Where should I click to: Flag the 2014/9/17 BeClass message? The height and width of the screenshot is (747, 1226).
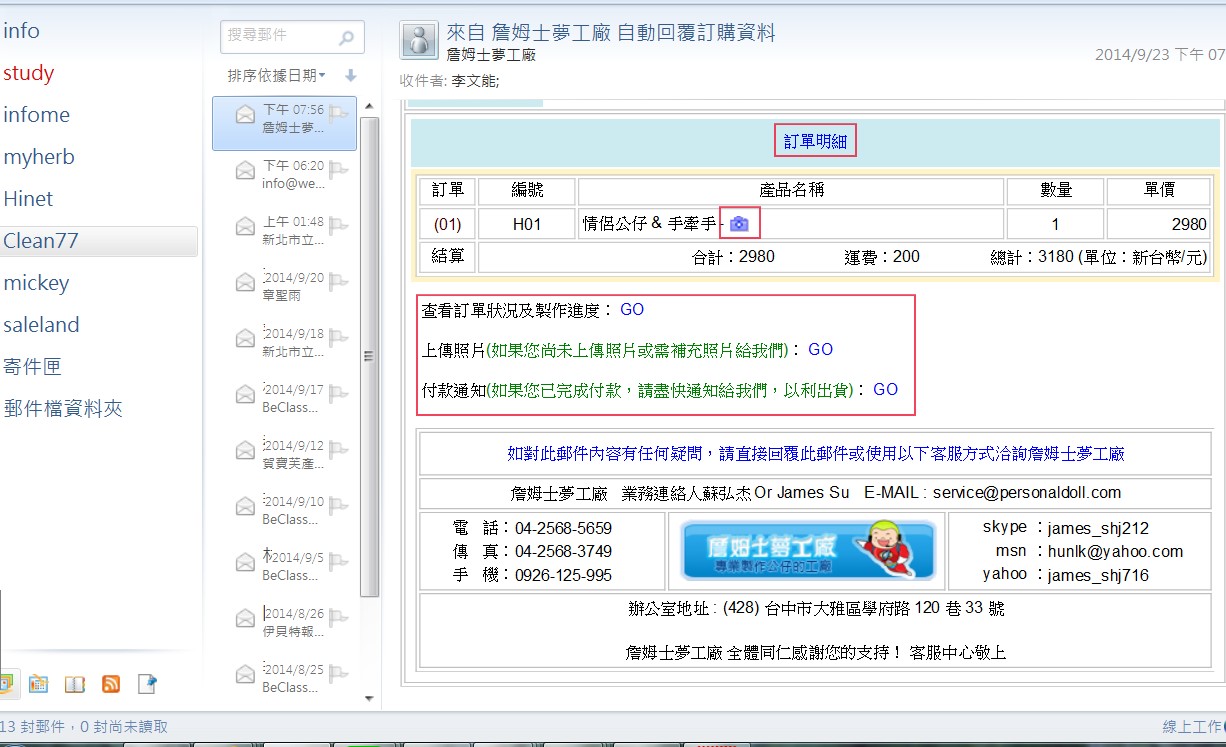coord(338,393)
